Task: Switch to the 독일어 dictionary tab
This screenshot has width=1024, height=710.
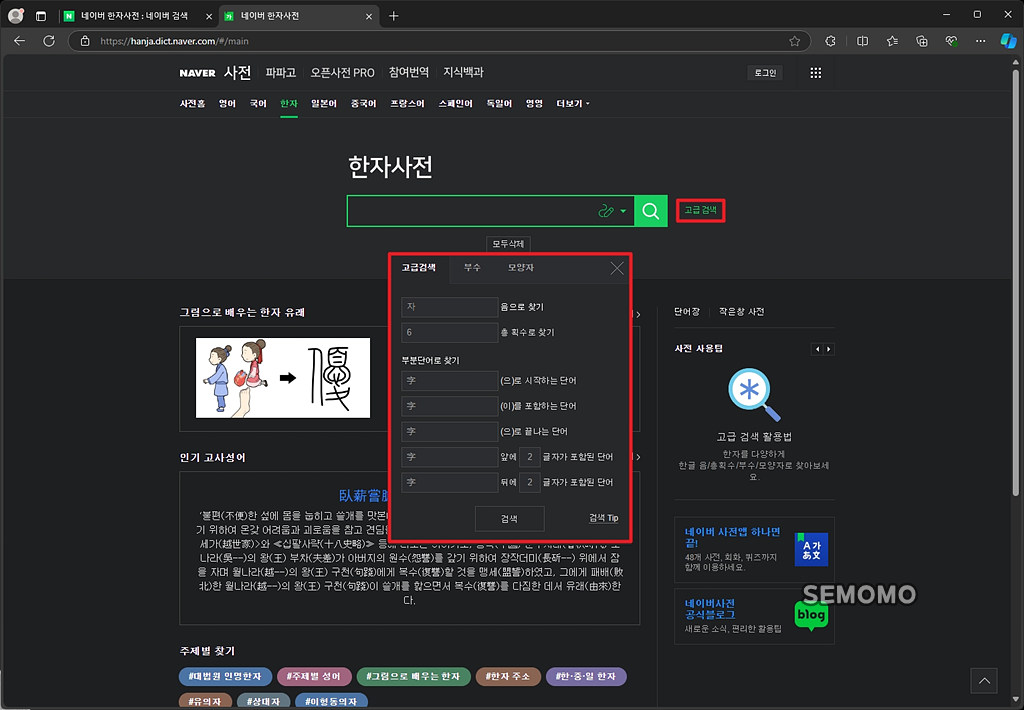Action: pyautogui.click(x=499, y=104)
